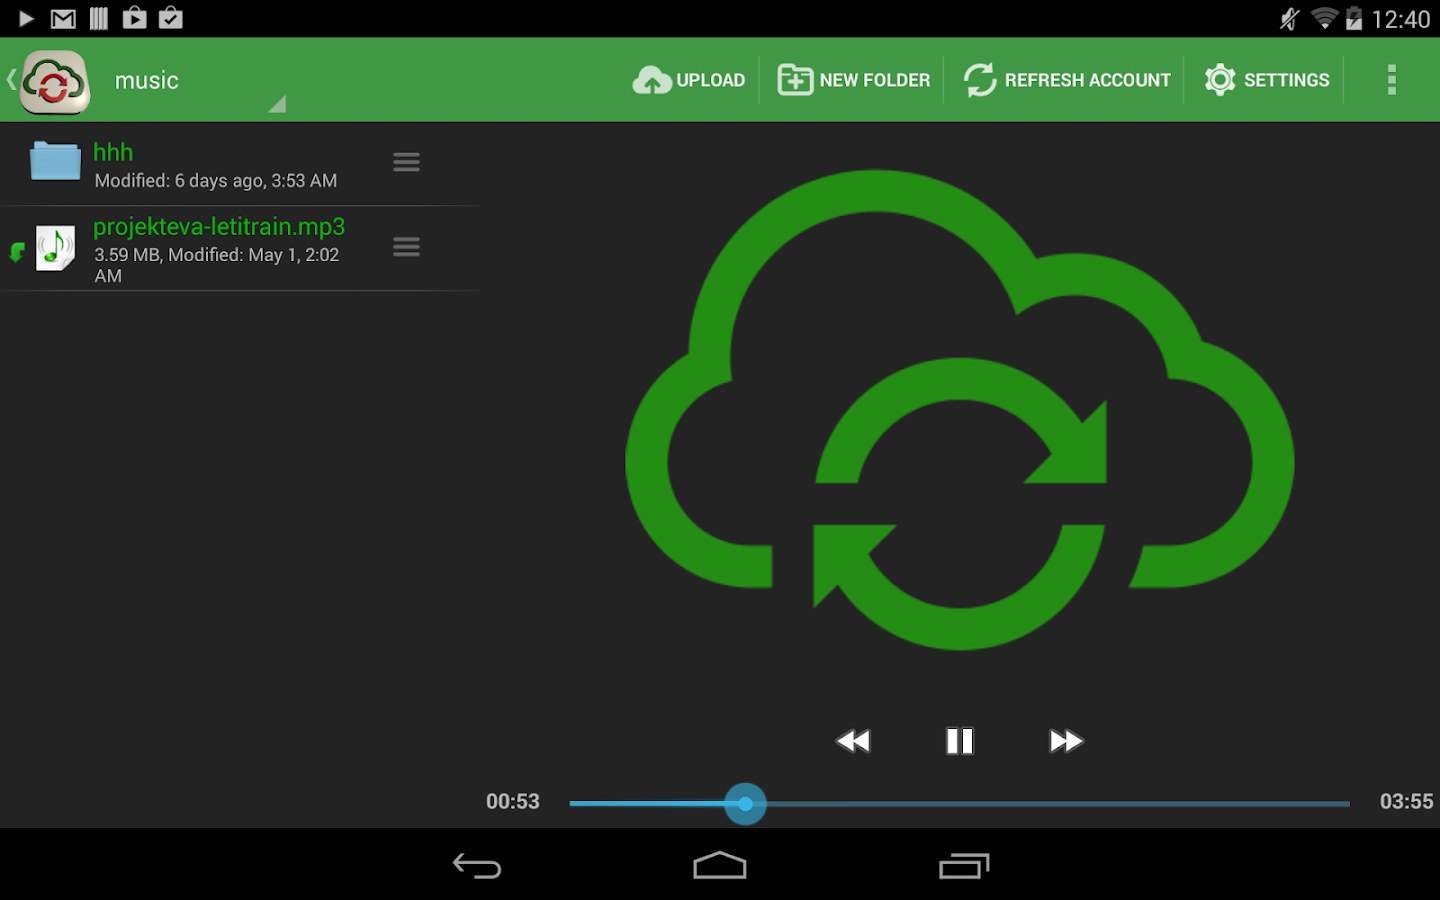
Task: Tap the large cloud sync artwork
Action: point(960,410)
